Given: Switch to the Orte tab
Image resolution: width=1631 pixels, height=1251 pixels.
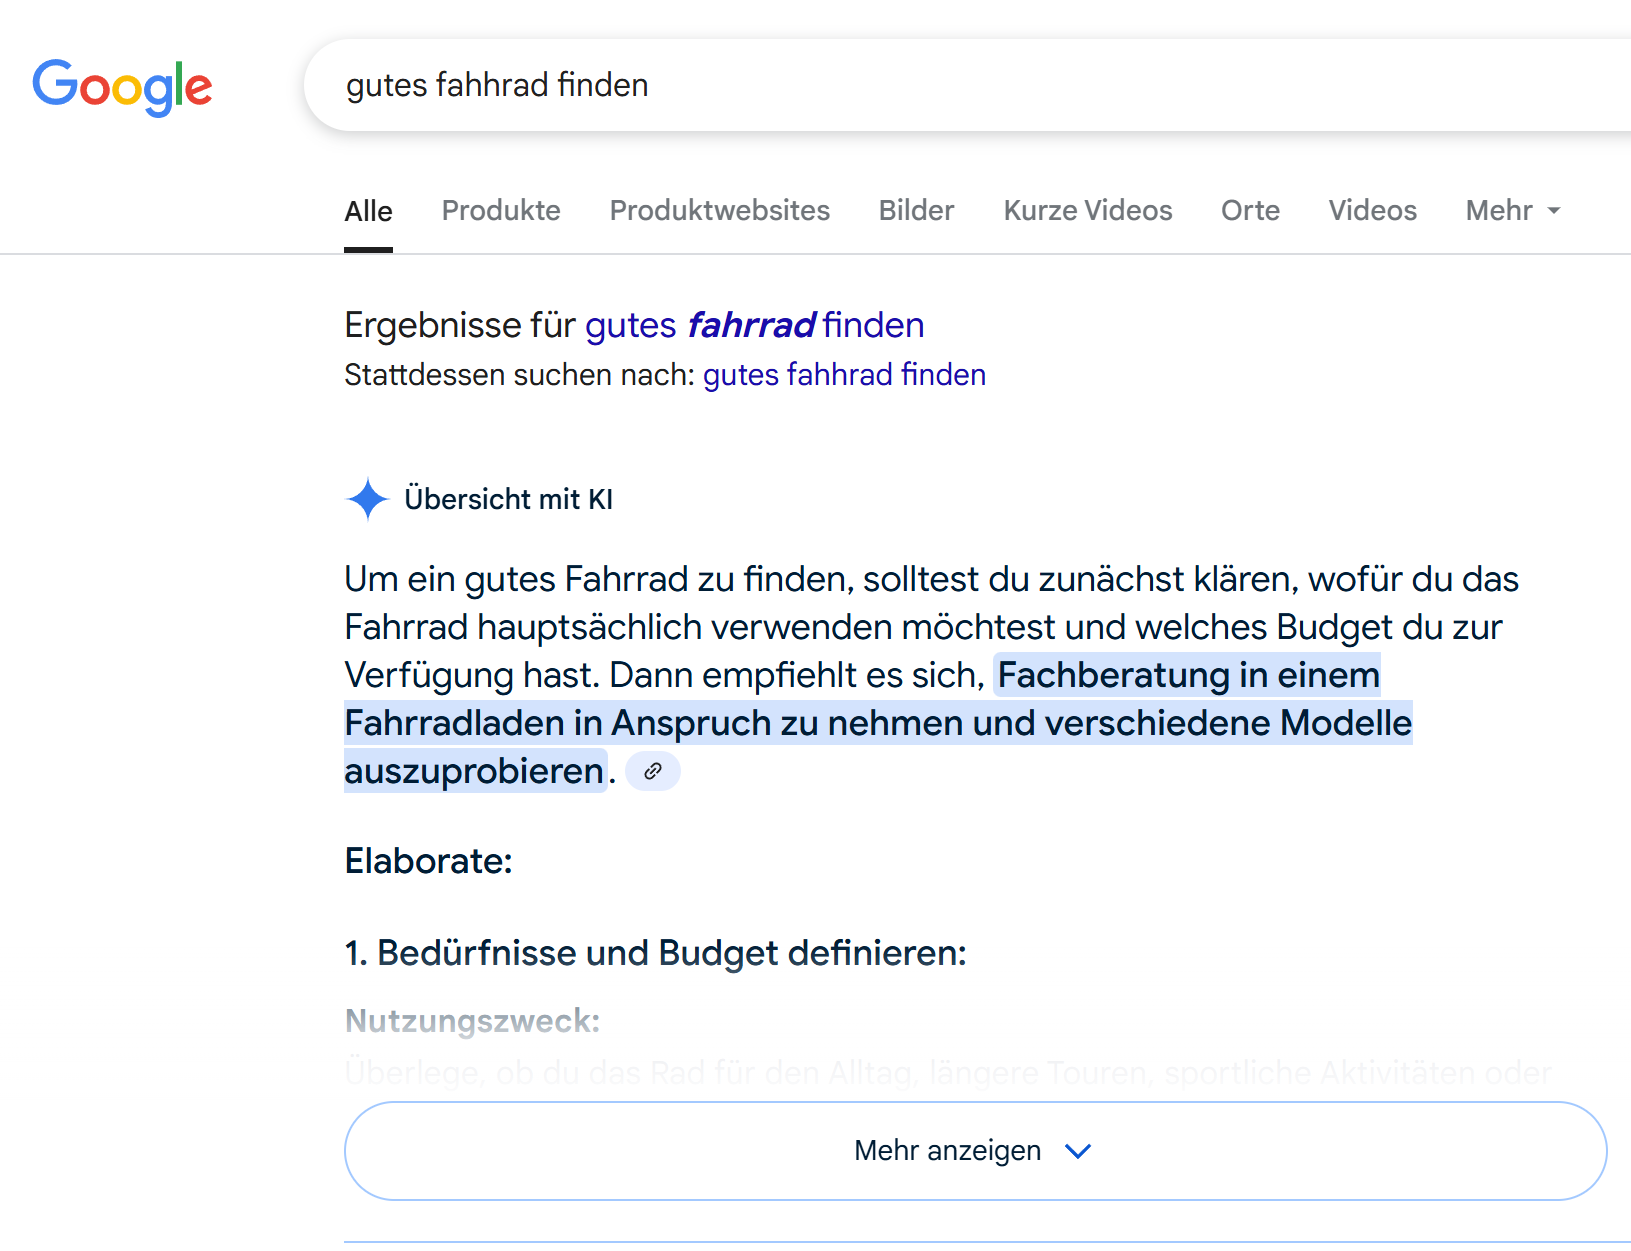Looking at the screenshot, I should pyautogui.click(x=1250, y=211).
